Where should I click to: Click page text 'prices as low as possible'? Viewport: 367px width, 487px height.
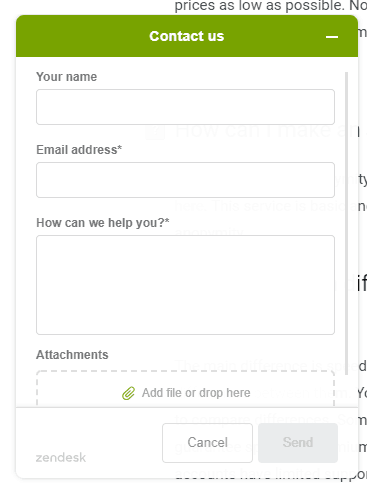point(259,6)
